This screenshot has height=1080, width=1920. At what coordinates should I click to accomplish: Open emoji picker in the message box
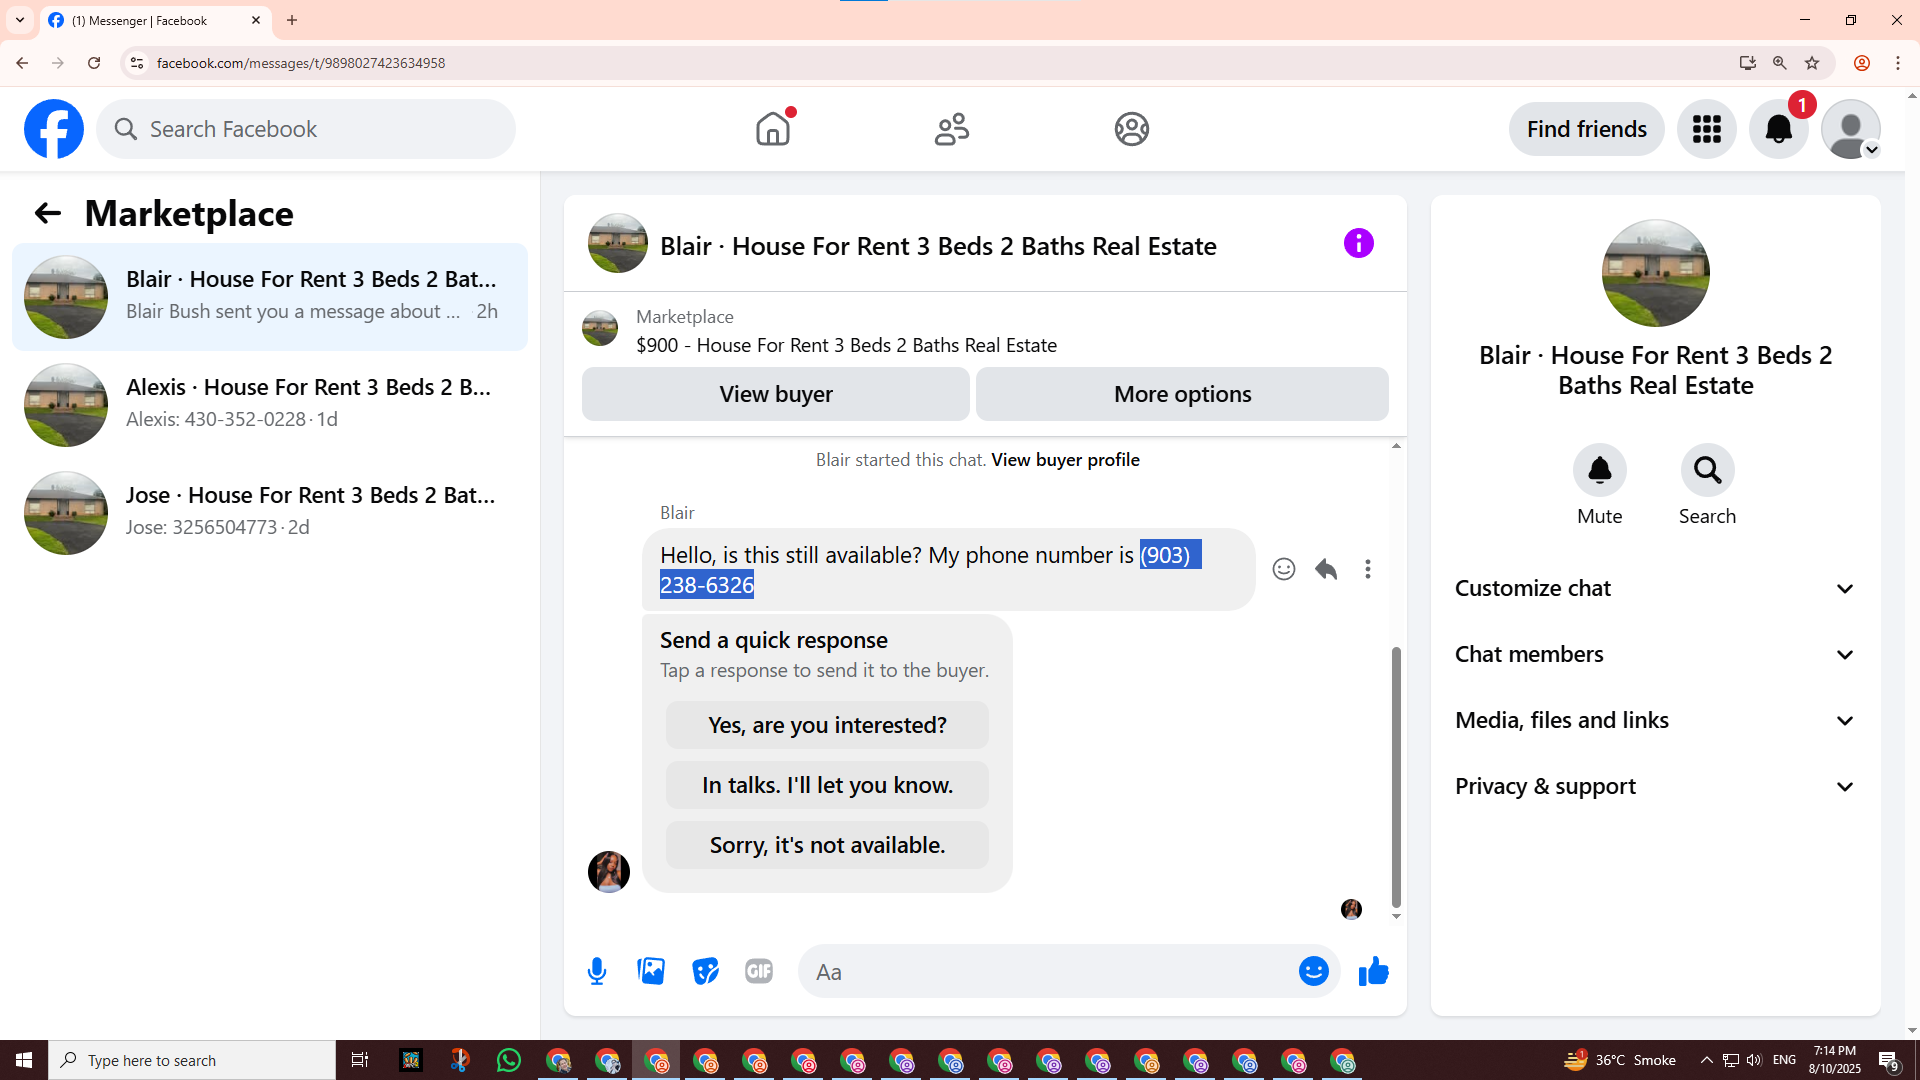[1313, 971]
